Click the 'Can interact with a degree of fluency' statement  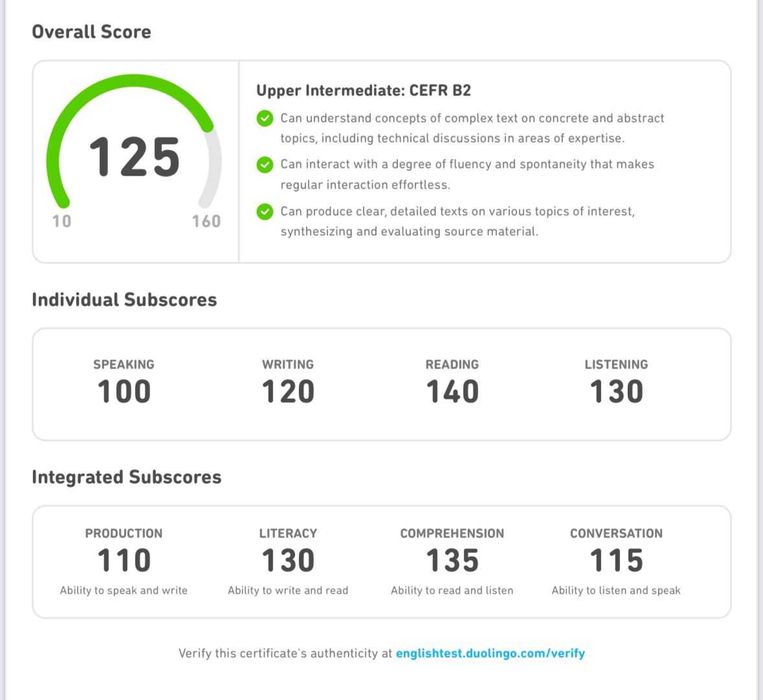click(467, 175)
